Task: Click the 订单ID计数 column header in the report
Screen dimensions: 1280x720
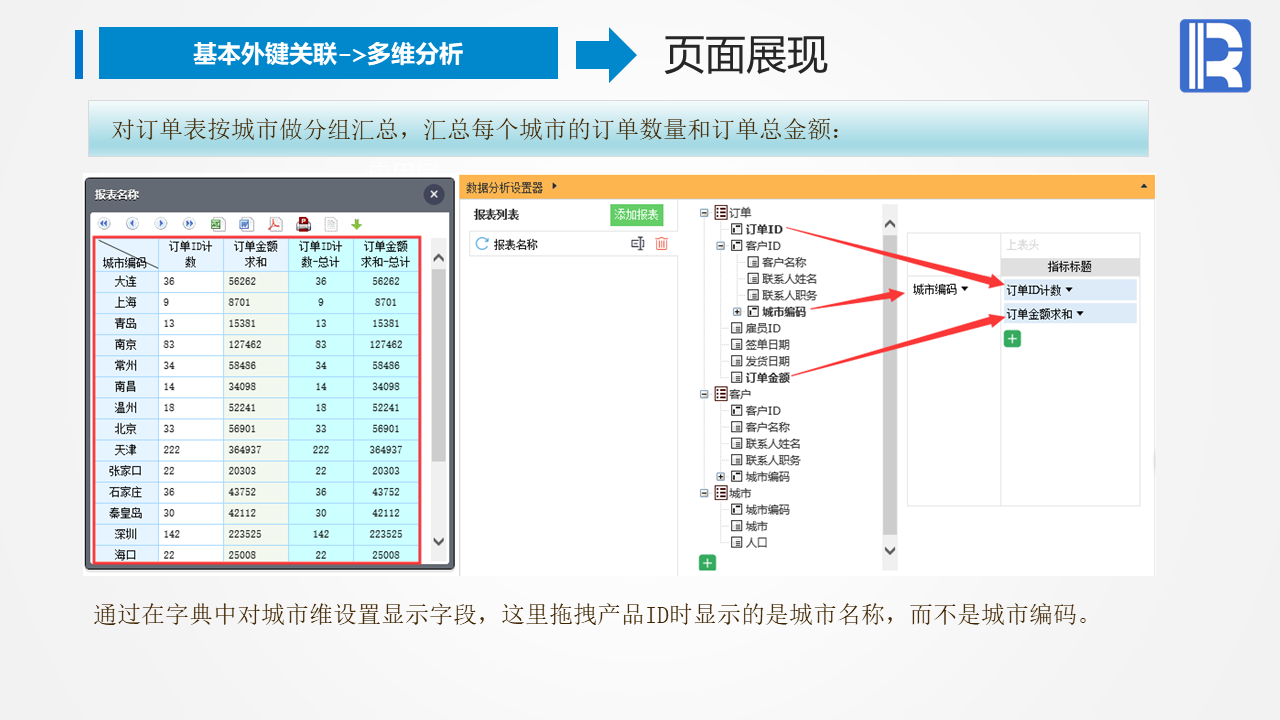Action: [x=191, y=254]
